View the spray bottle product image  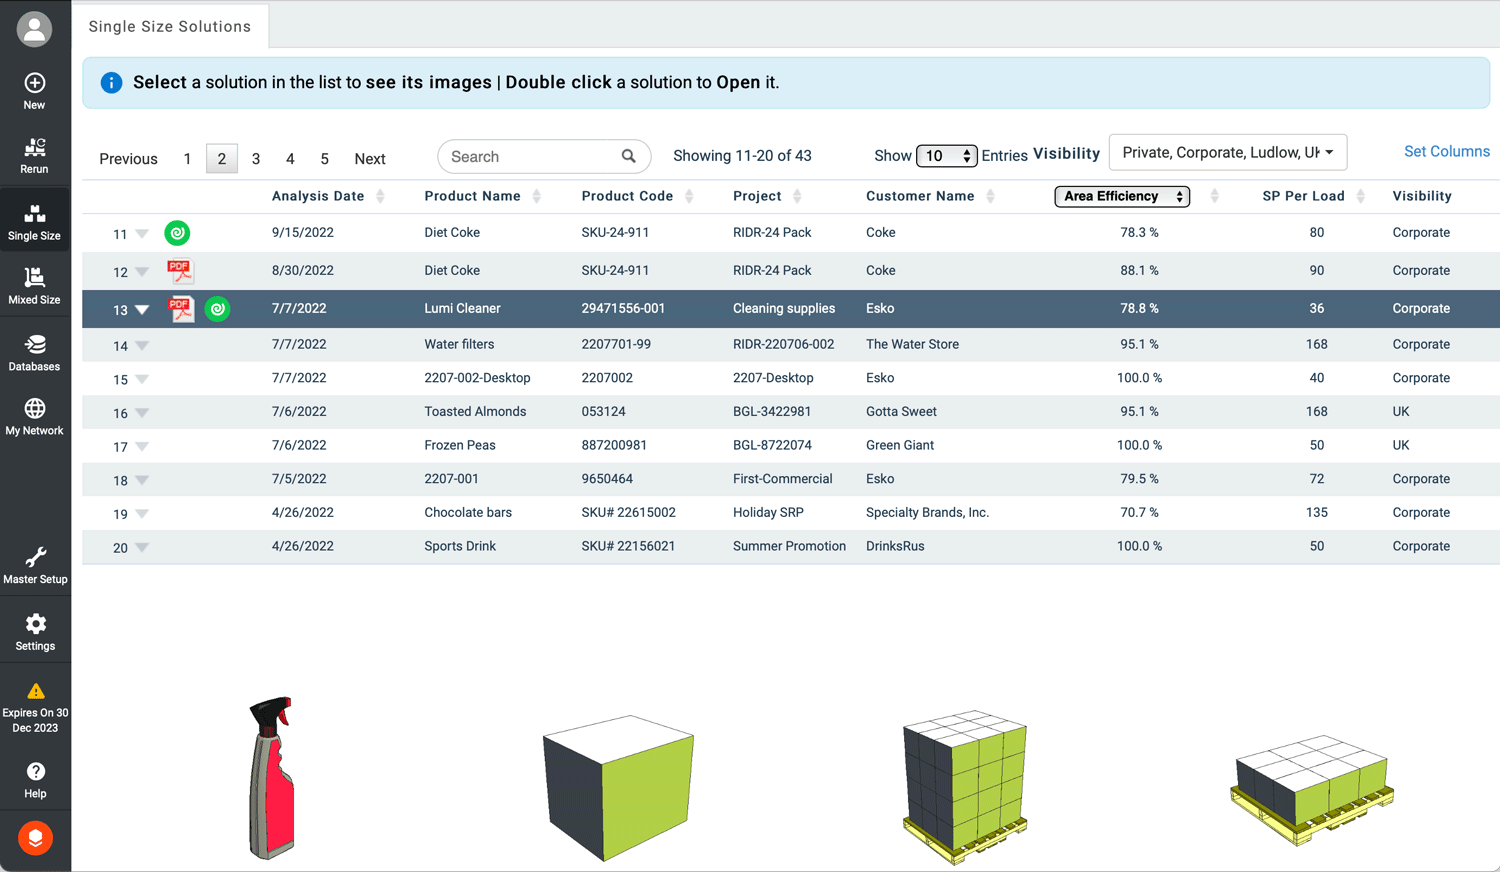tap(271, 778)
